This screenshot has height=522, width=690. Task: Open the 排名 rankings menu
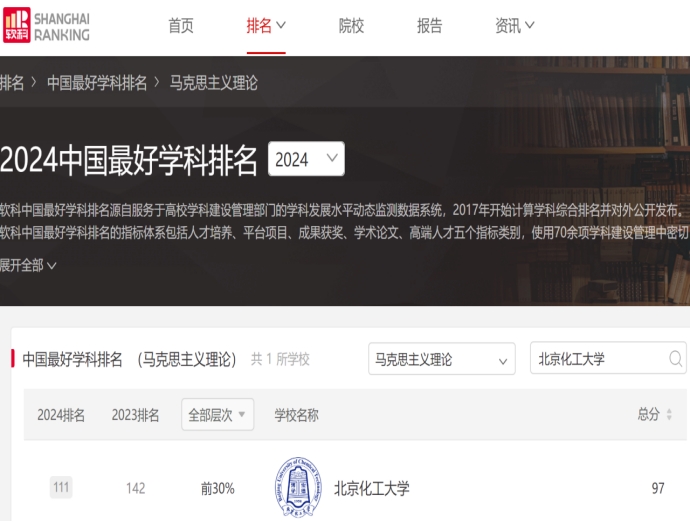[x=266, y=26]
